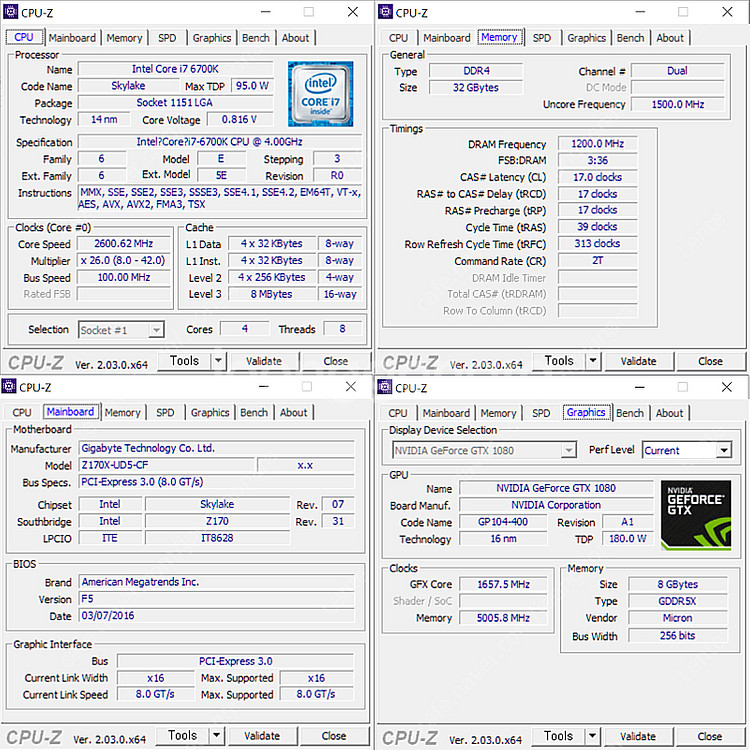Click the Core Speed value 2600.62 MHz
This screenshot has width=750, height=750.
coord(123,243)
